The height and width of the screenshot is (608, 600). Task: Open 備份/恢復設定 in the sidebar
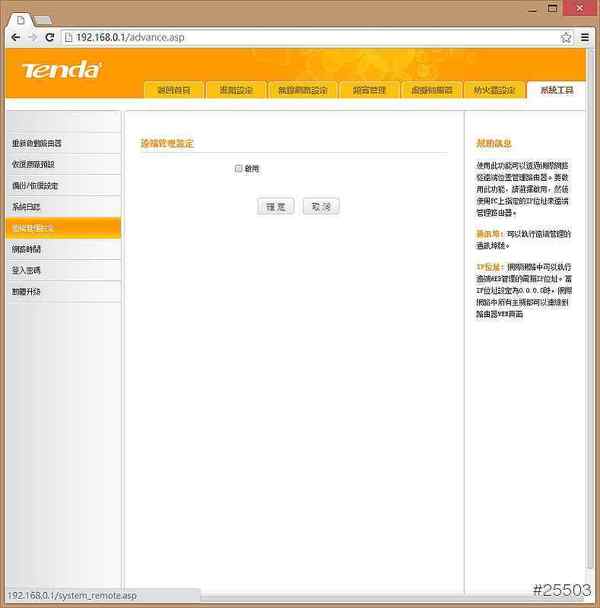click(64, 186)
